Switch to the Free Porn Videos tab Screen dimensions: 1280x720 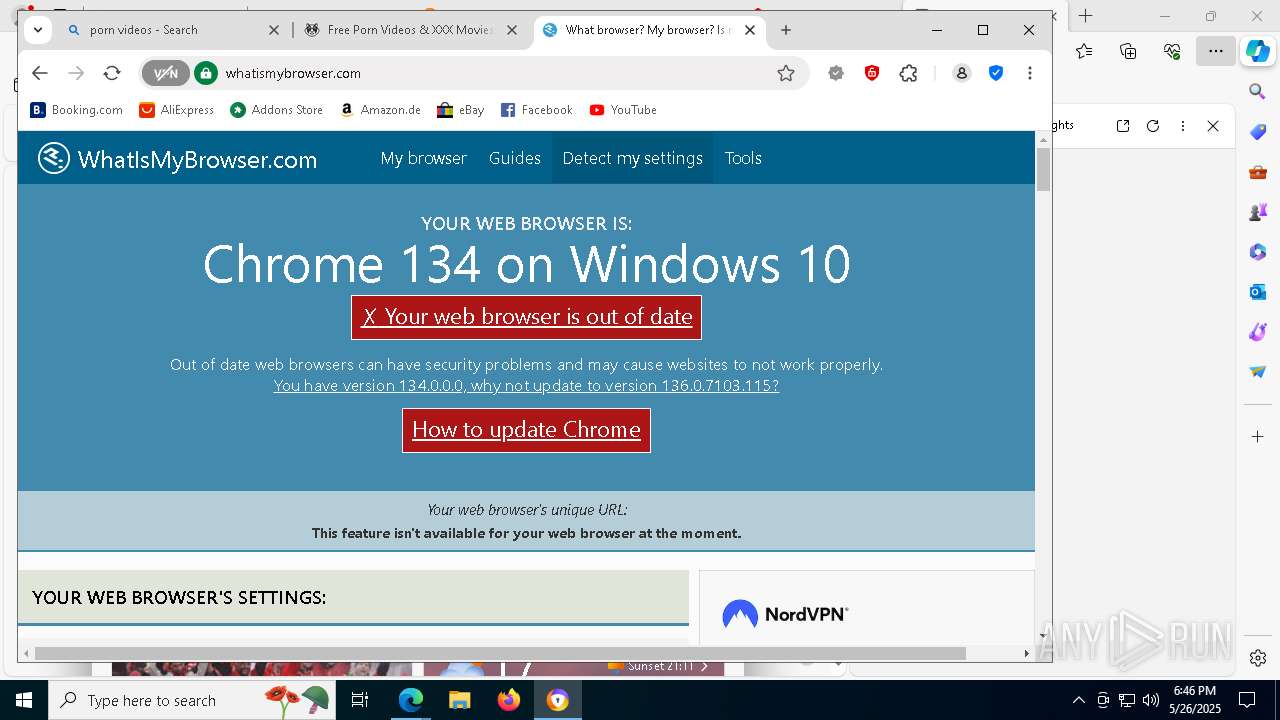pyautogui.click(x=410, y=30)
